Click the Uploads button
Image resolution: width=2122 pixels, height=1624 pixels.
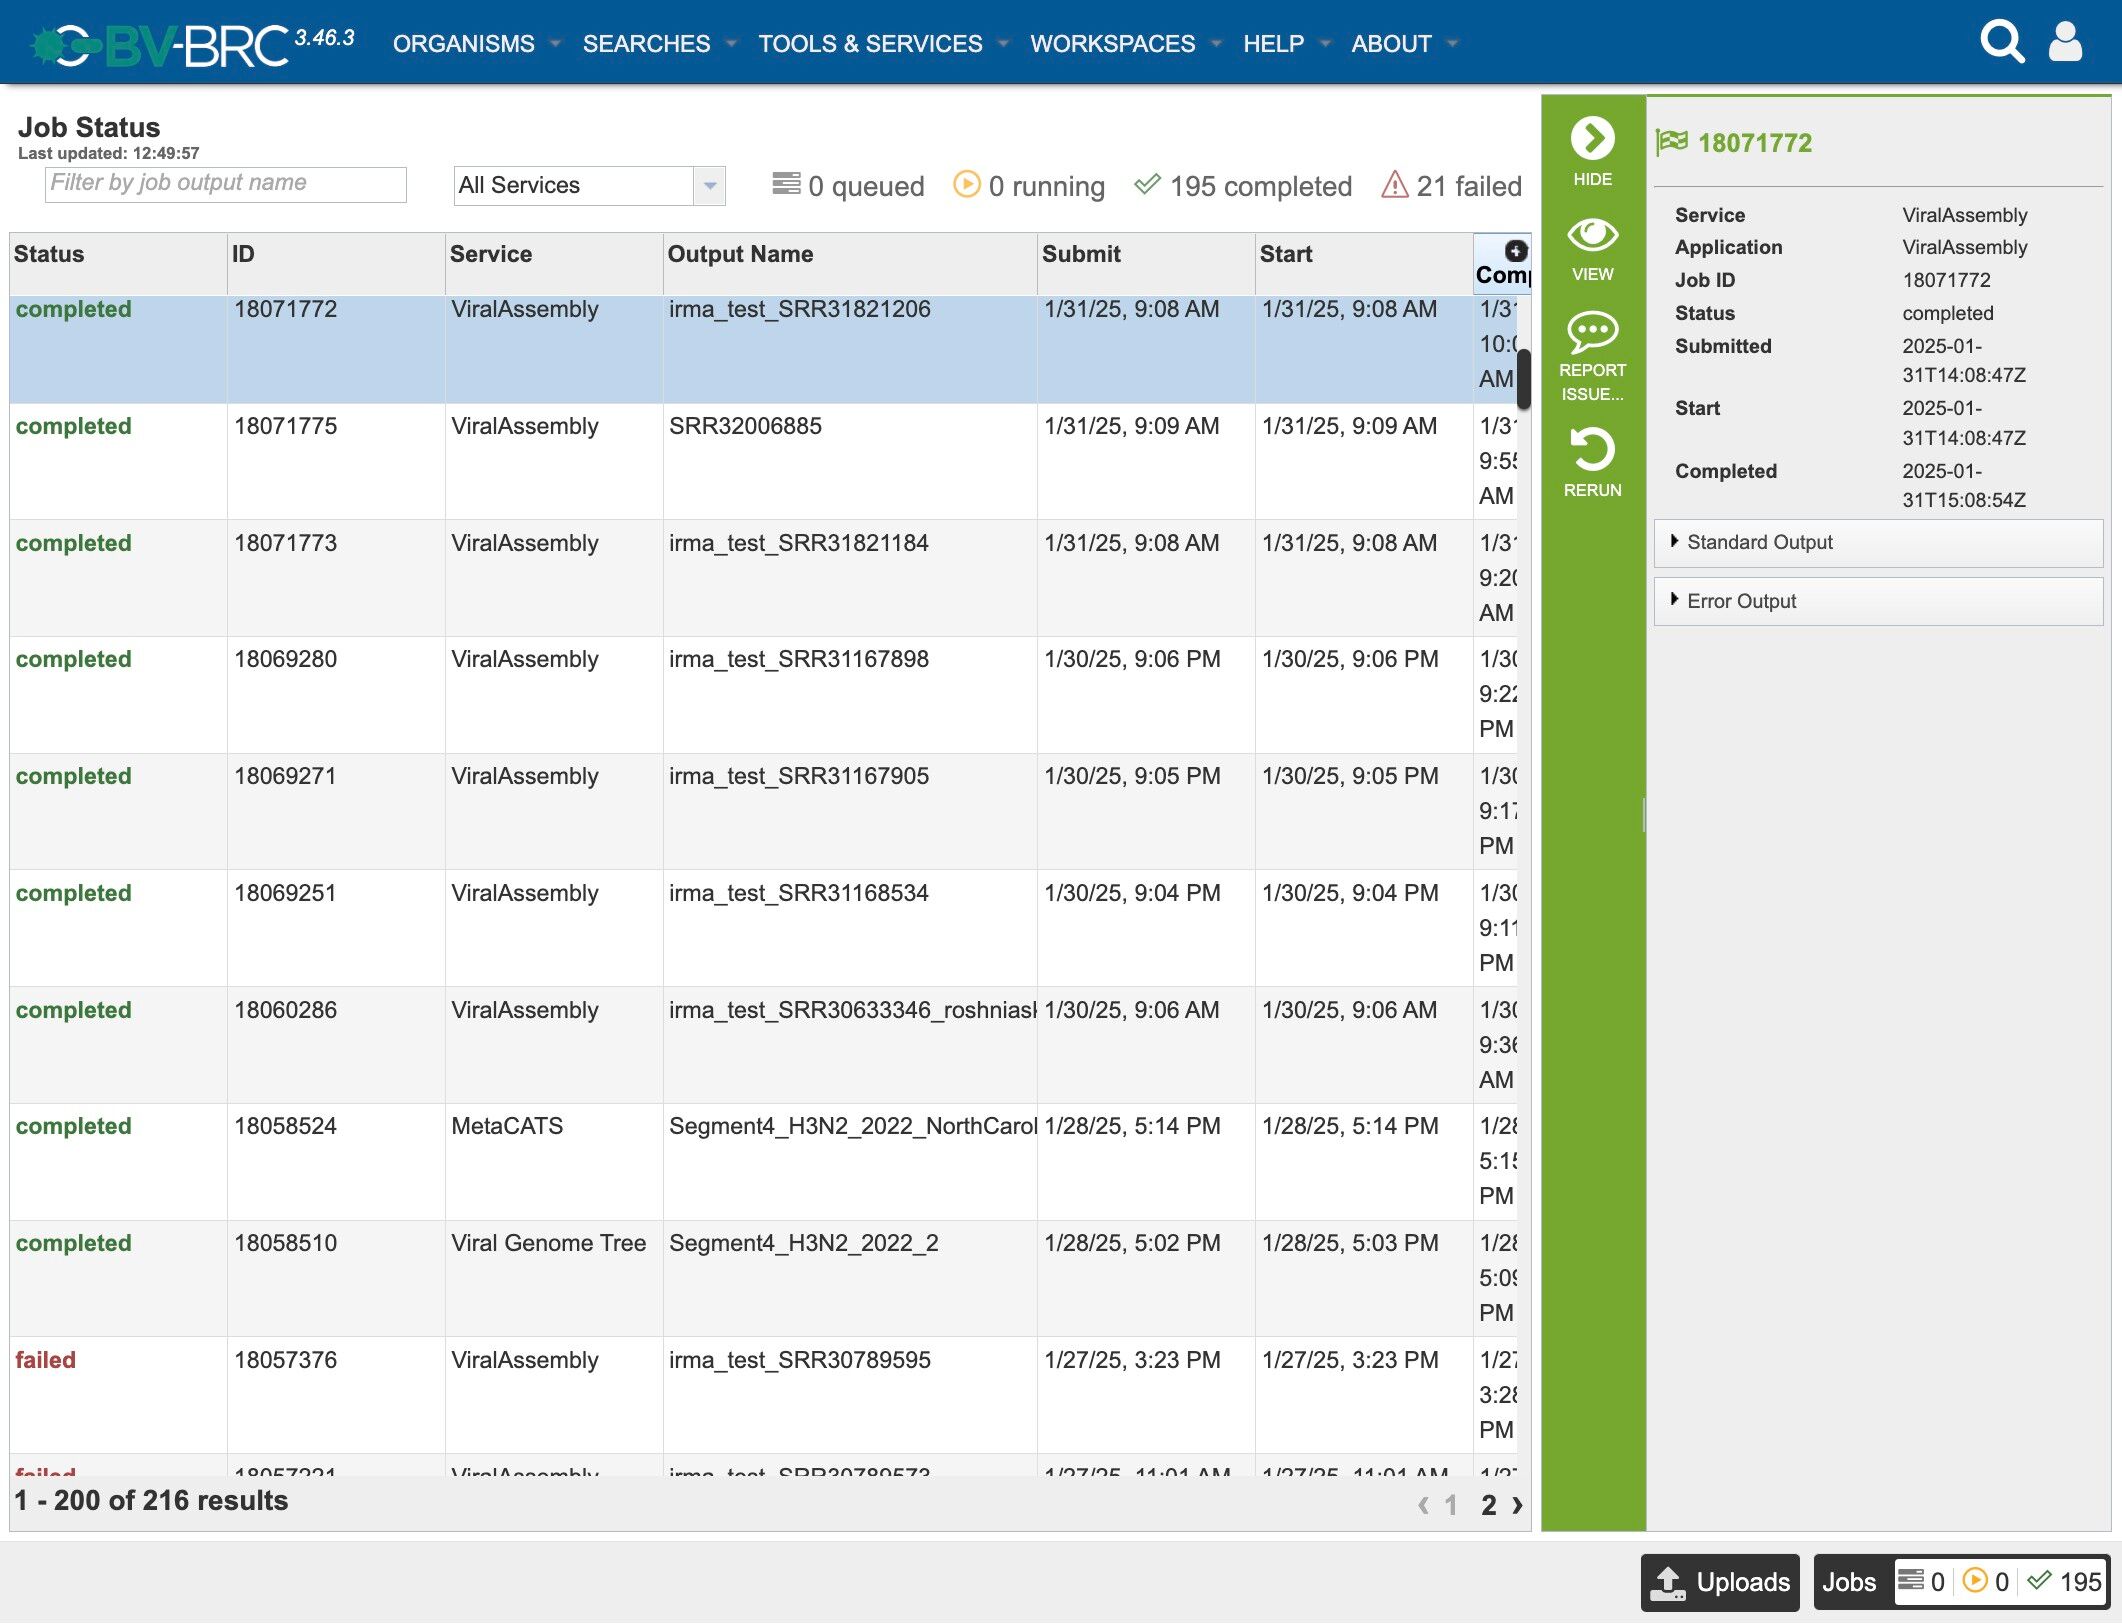[1720, 1582]
